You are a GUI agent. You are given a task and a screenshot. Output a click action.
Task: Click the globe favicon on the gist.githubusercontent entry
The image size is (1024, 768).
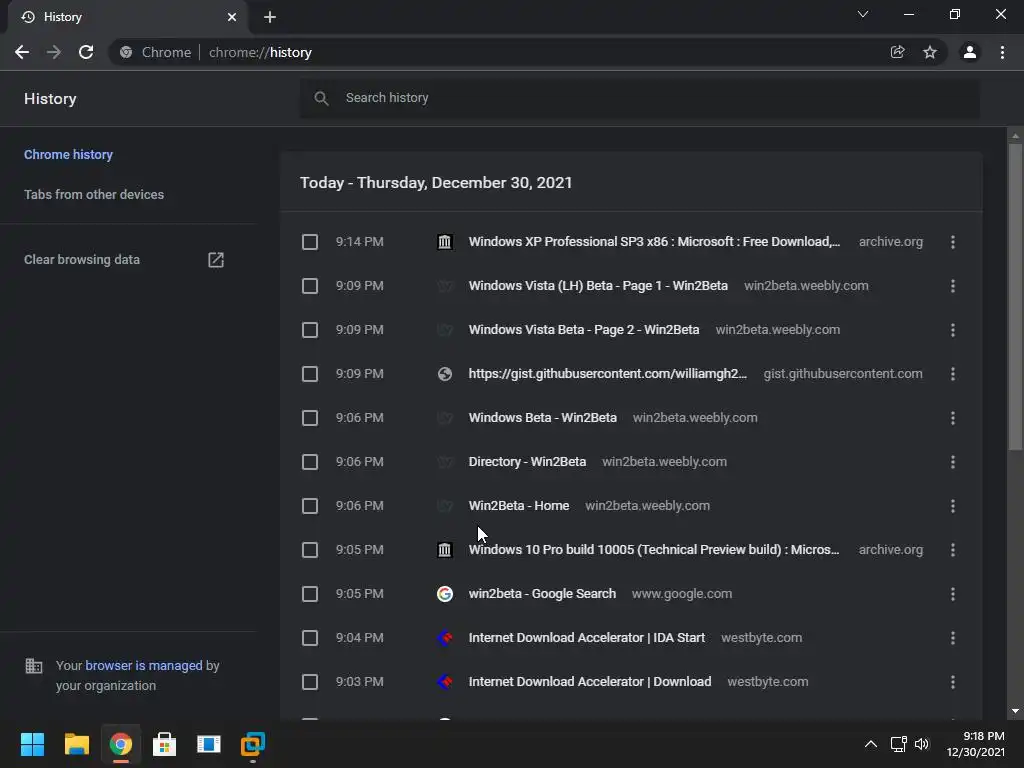(445, 374)
